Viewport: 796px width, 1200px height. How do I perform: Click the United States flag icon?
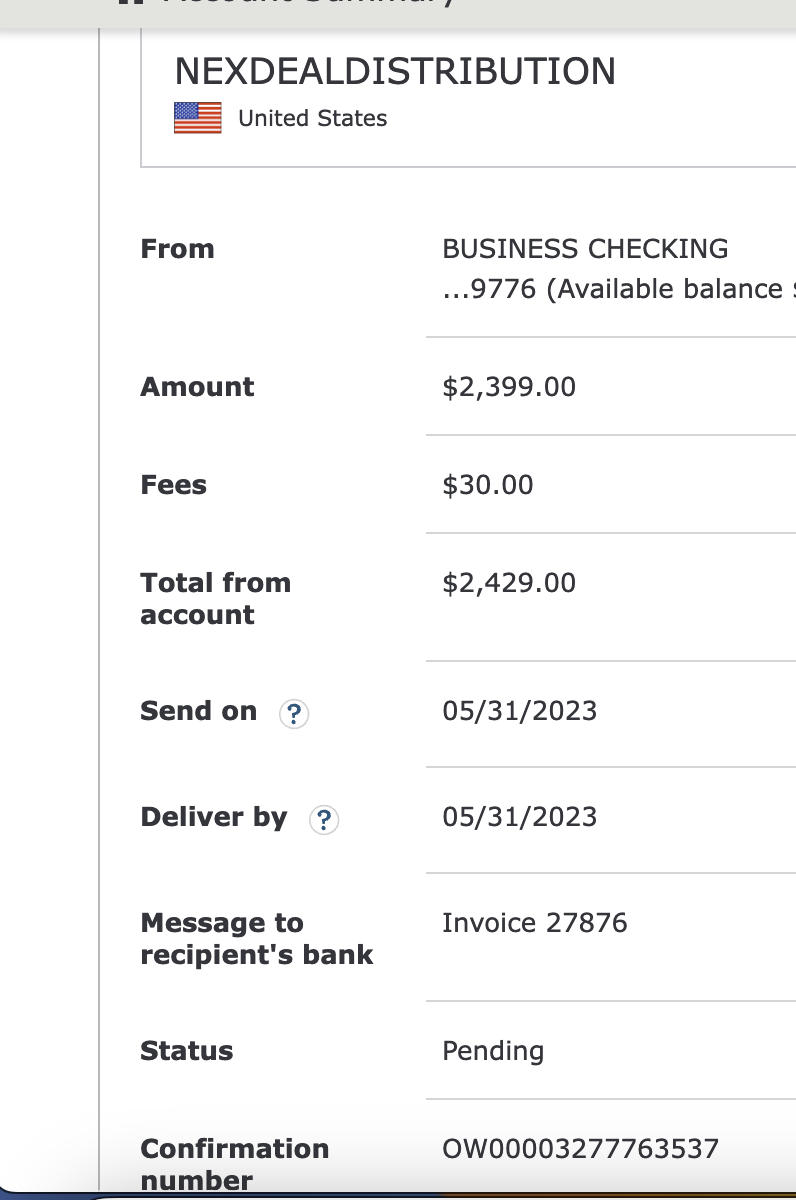pos(198,118)
